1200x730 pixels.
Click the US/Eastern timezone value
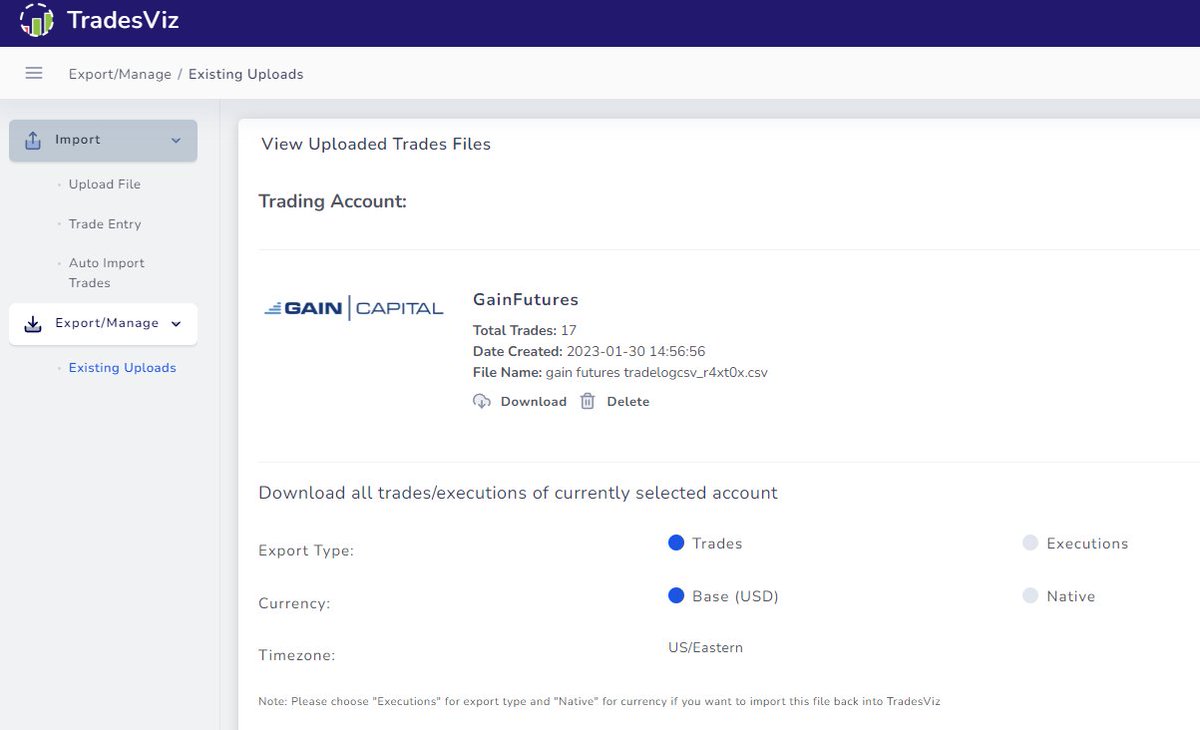(x=706, y=647)
